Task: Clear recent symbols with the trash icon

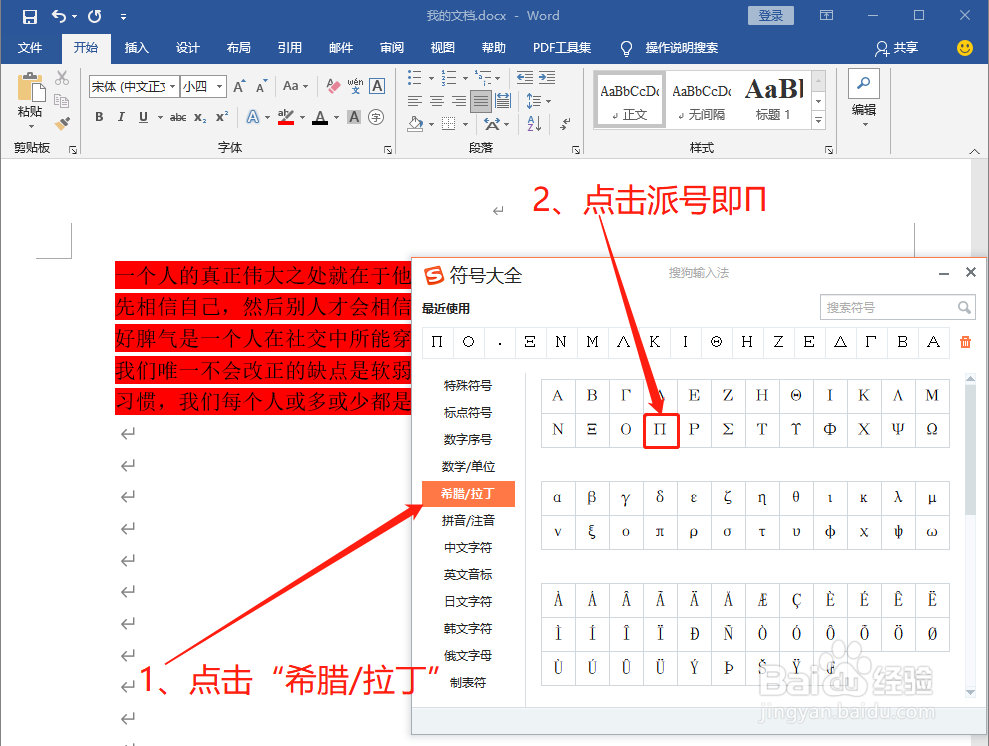Action: (965, 342)
